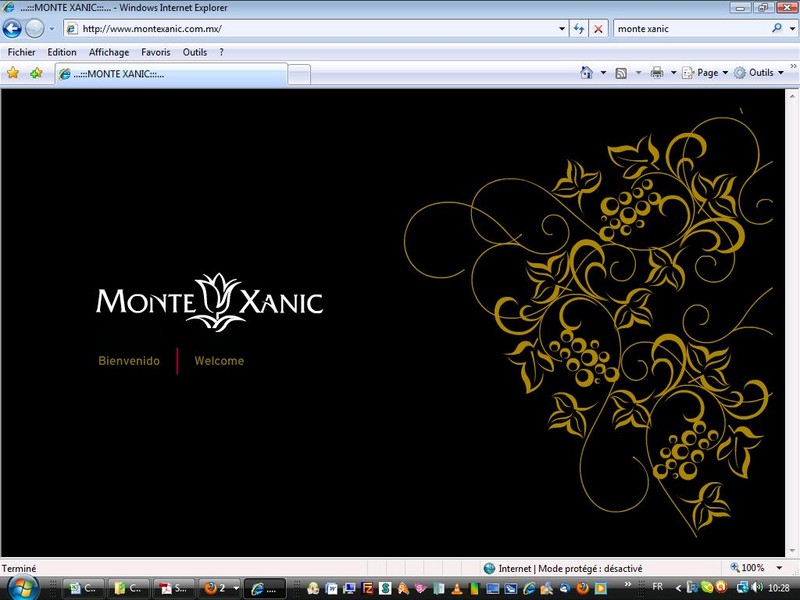Open the Page dropdown menu
Image resolution: width=800 pixels, height=600 pixels.
706,73
